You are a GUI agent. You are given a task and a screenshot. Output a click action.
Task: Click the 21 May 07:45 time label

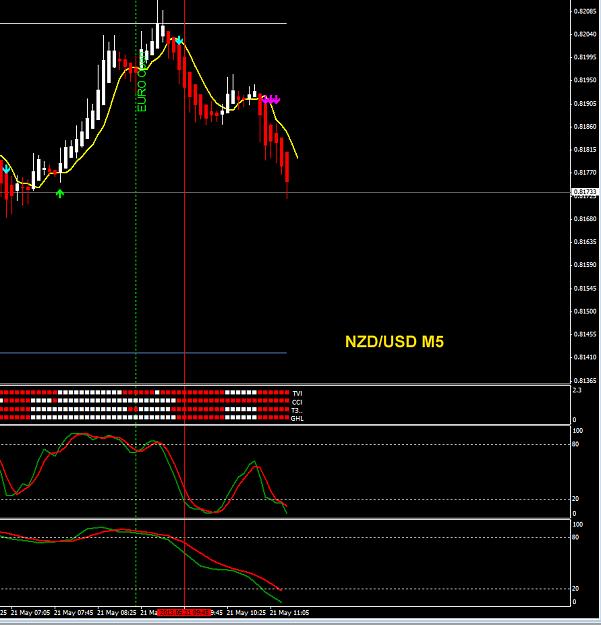73,612
